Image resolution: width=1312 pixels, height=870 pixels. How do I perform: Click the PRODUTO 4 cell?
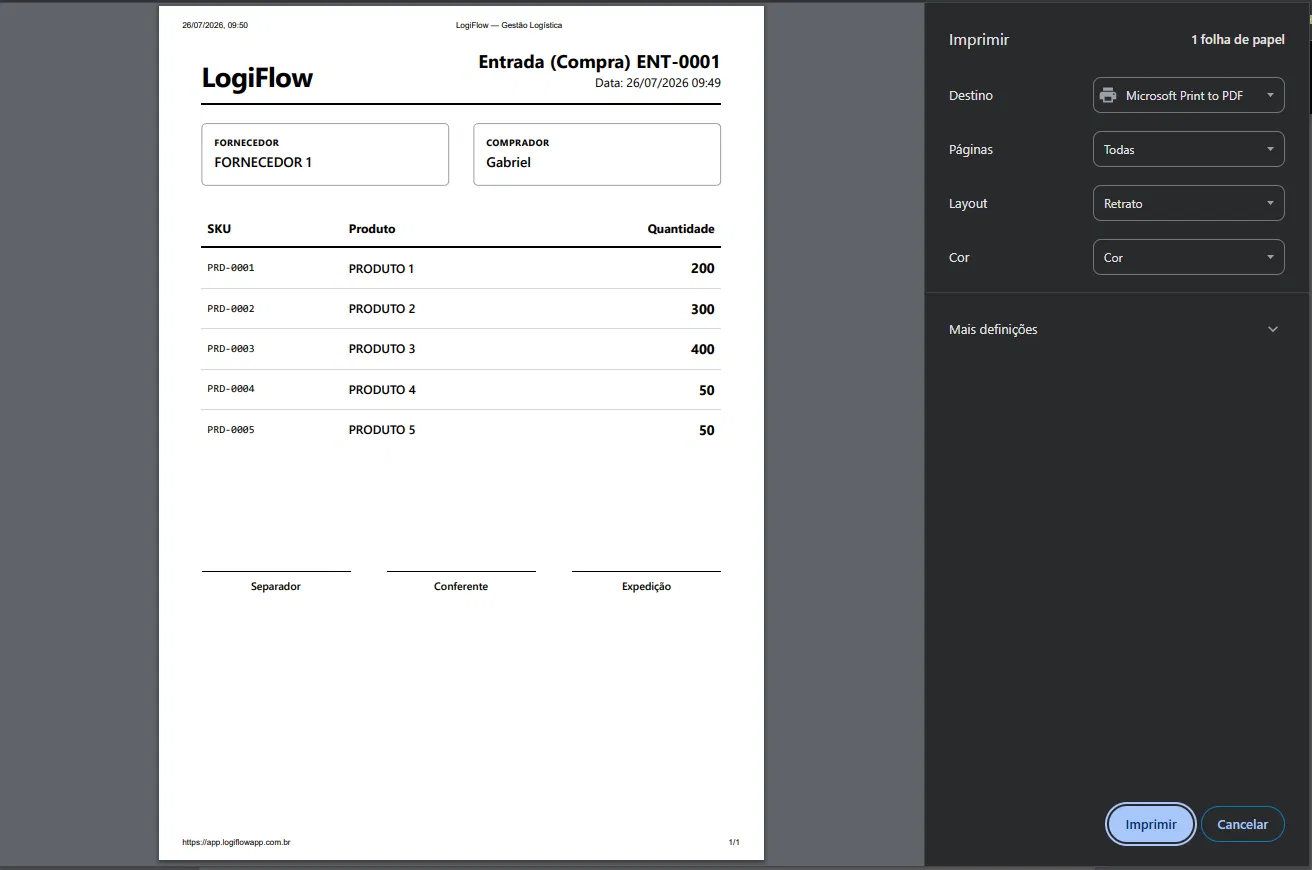[382, 390]
